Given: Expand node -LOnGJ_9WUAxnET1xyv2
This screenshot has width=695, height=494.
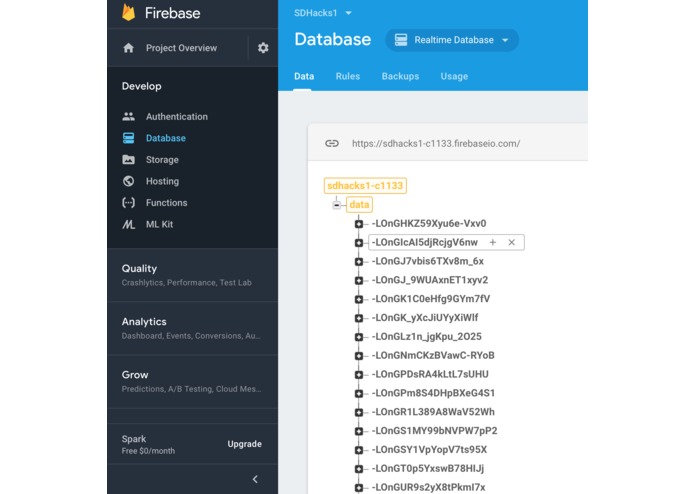Looking at the screenshot, I should click(x=359, y=280).
